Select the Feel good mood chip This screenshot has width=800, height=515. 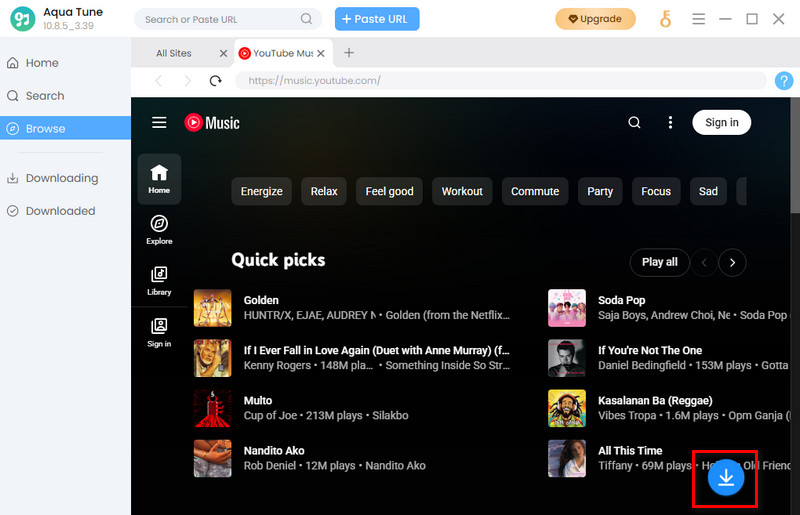pos(389,191)
